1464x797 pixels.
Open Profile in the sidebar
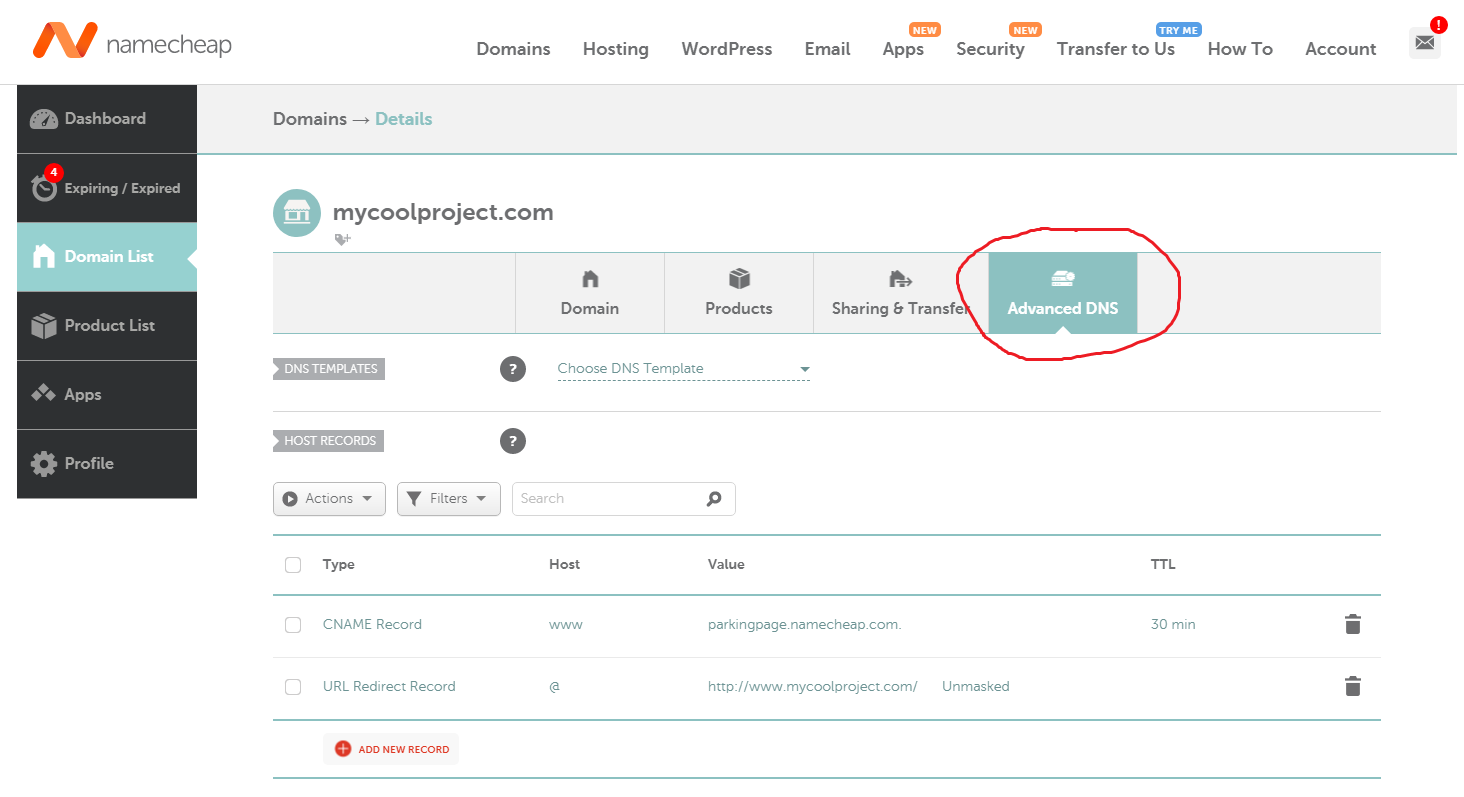(x=107, y=464)
